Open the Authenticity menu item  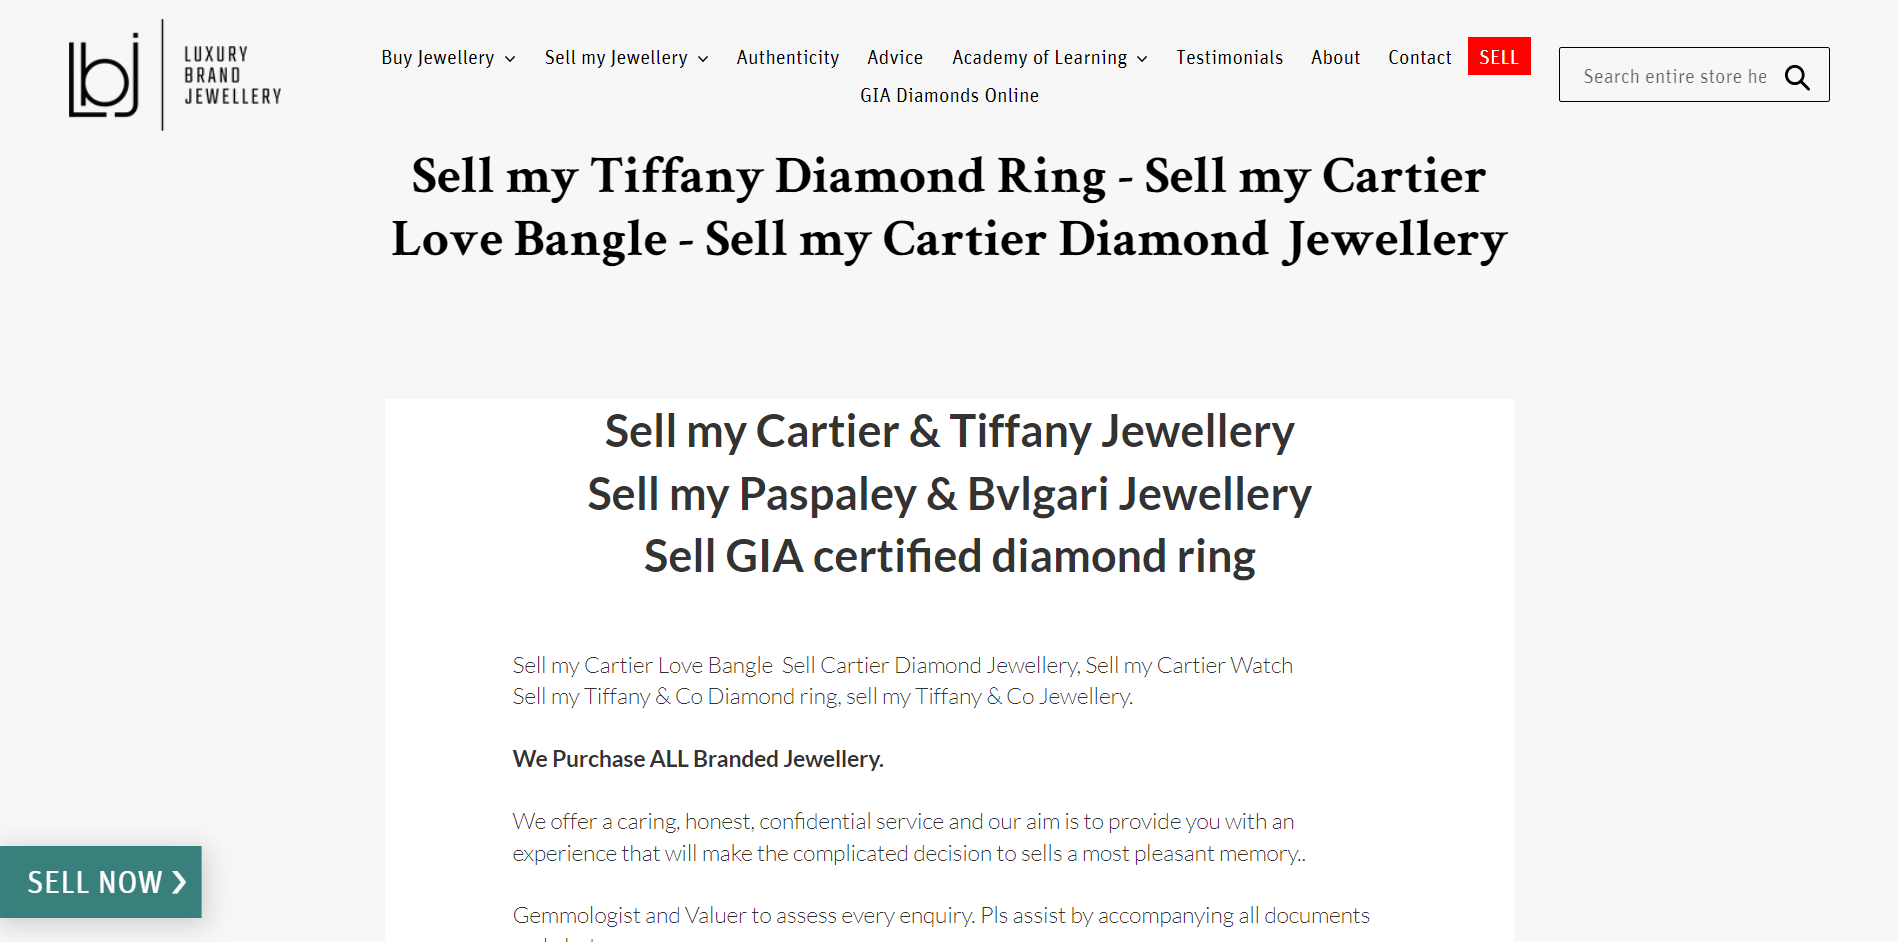click(x=787, y=58)
